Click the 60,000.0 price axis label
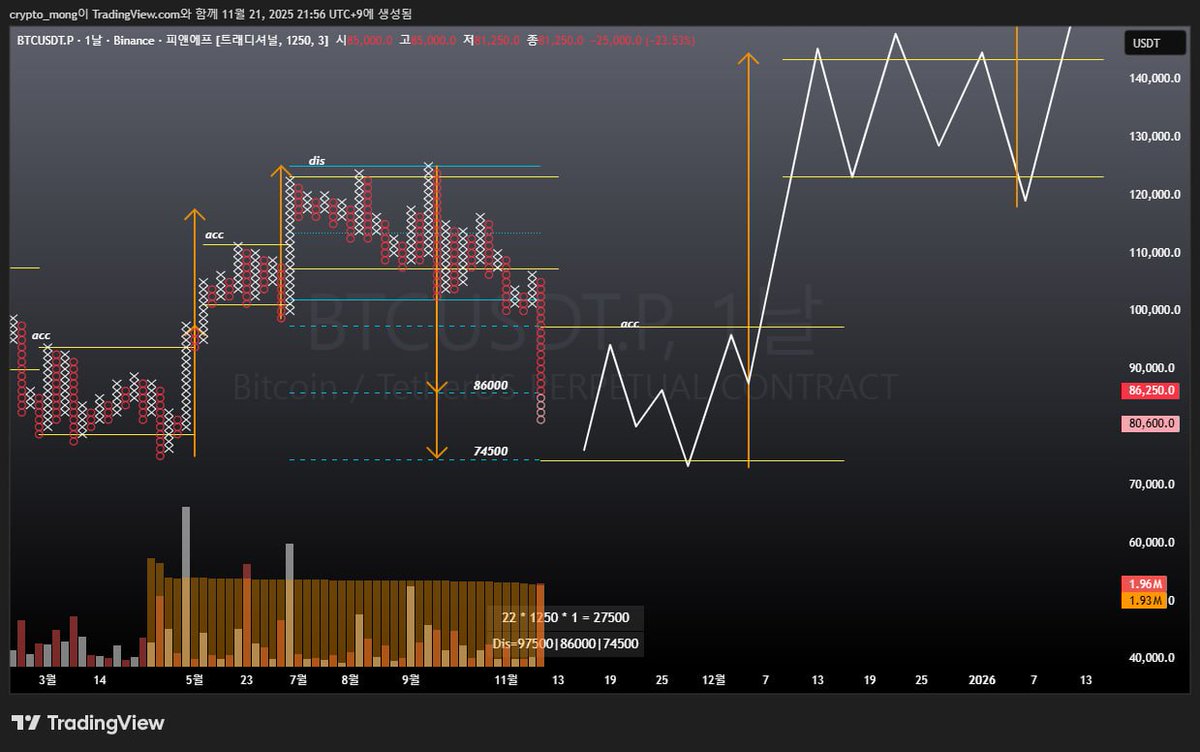Viewport: 1200px width, 752px height. click(x=1152, y=542)
